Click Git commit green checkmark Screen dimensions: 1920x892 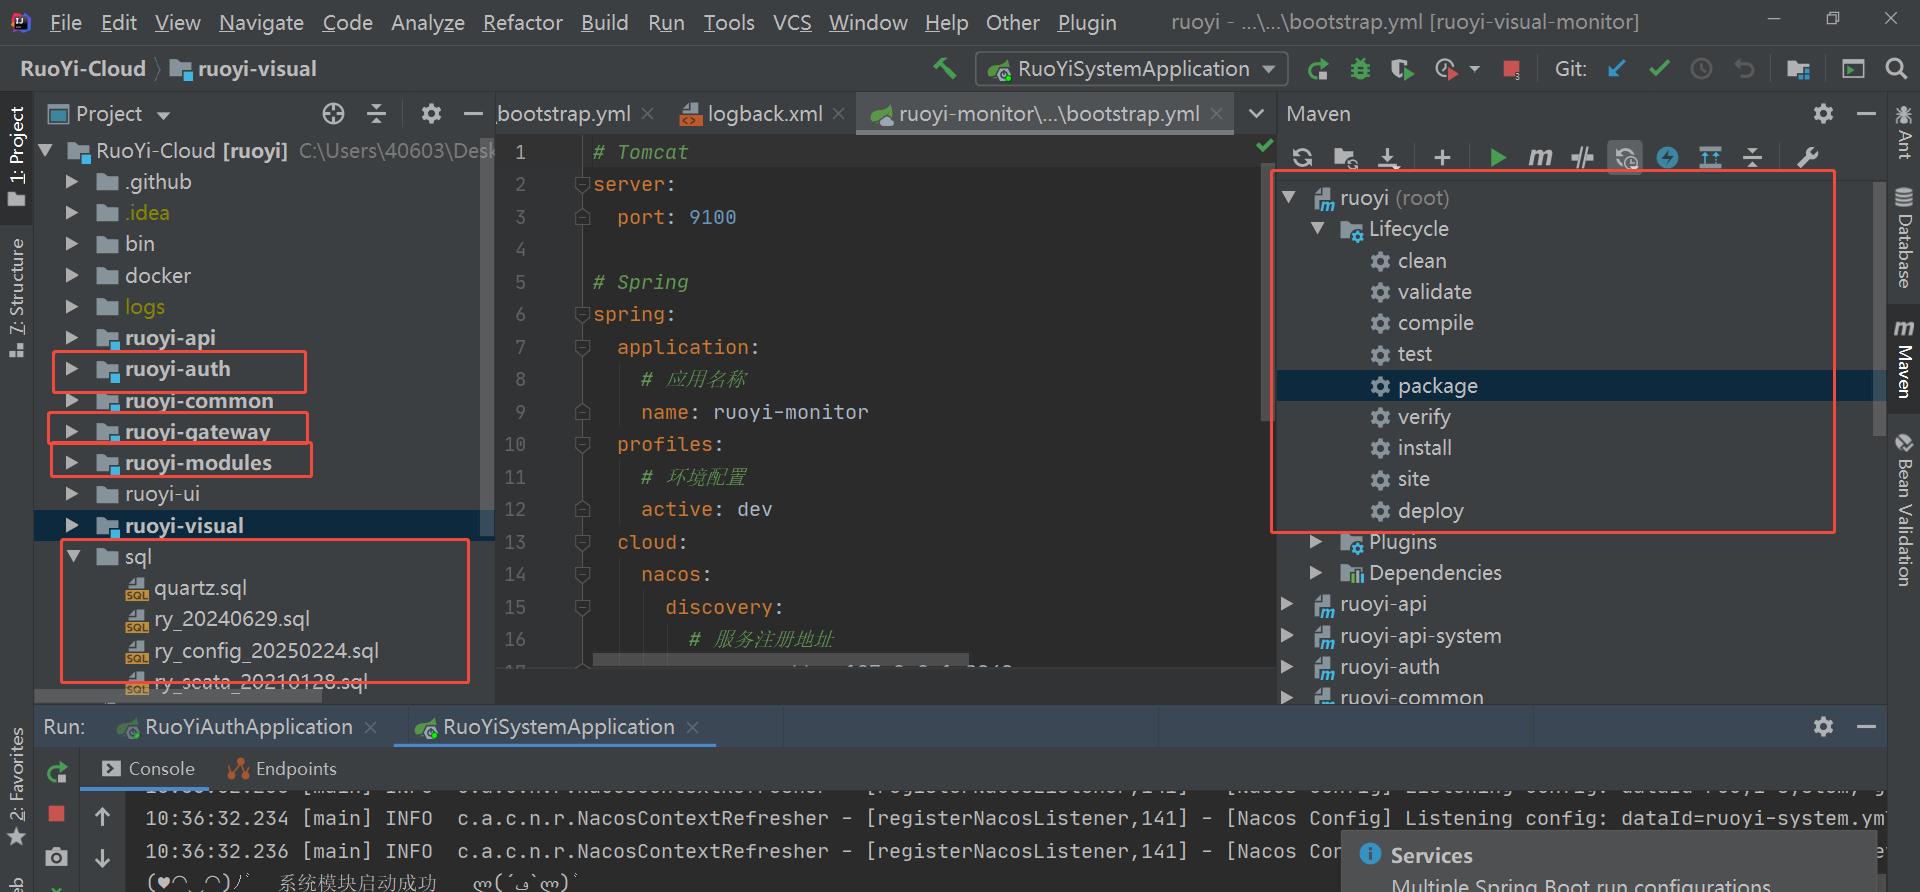click(1659, 68)
